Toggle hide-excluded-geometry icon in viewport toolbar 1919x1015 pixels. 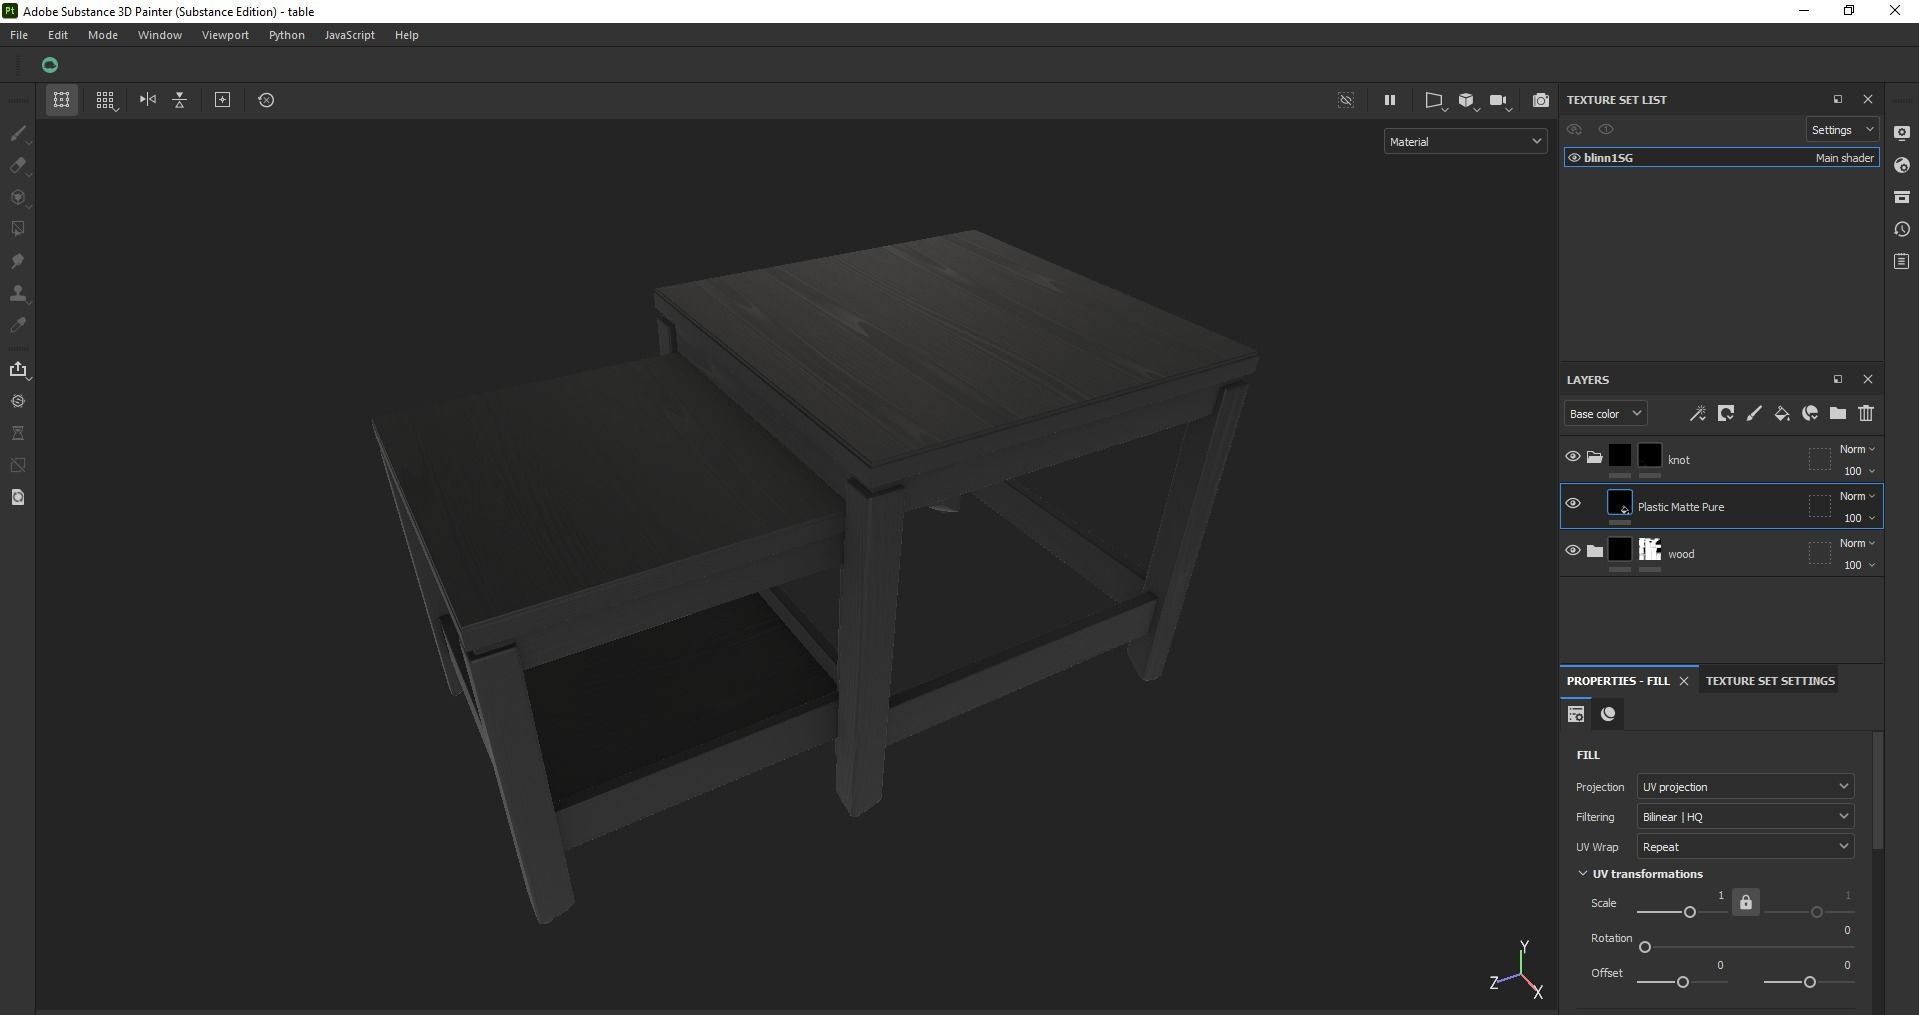point(1346,100)
